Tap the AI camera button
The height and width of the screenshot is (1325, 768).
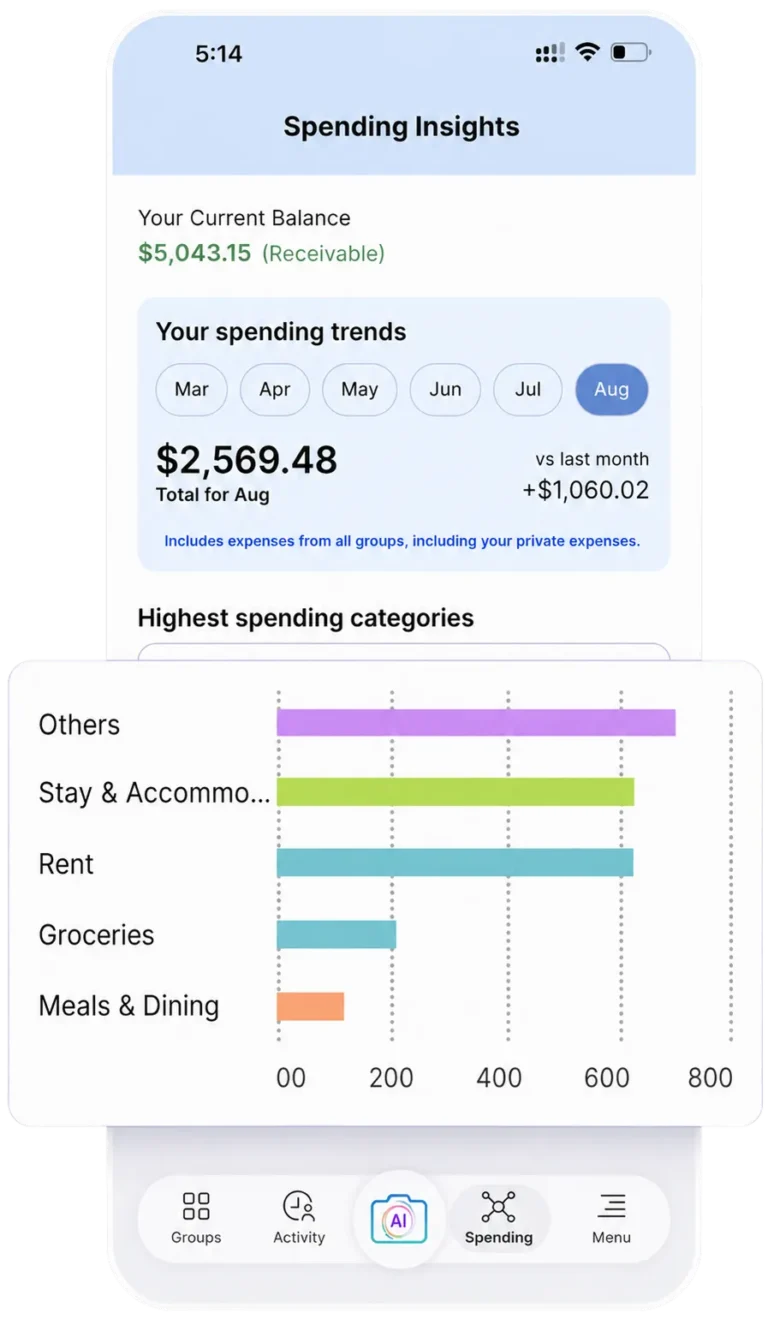pos(399,1220)
